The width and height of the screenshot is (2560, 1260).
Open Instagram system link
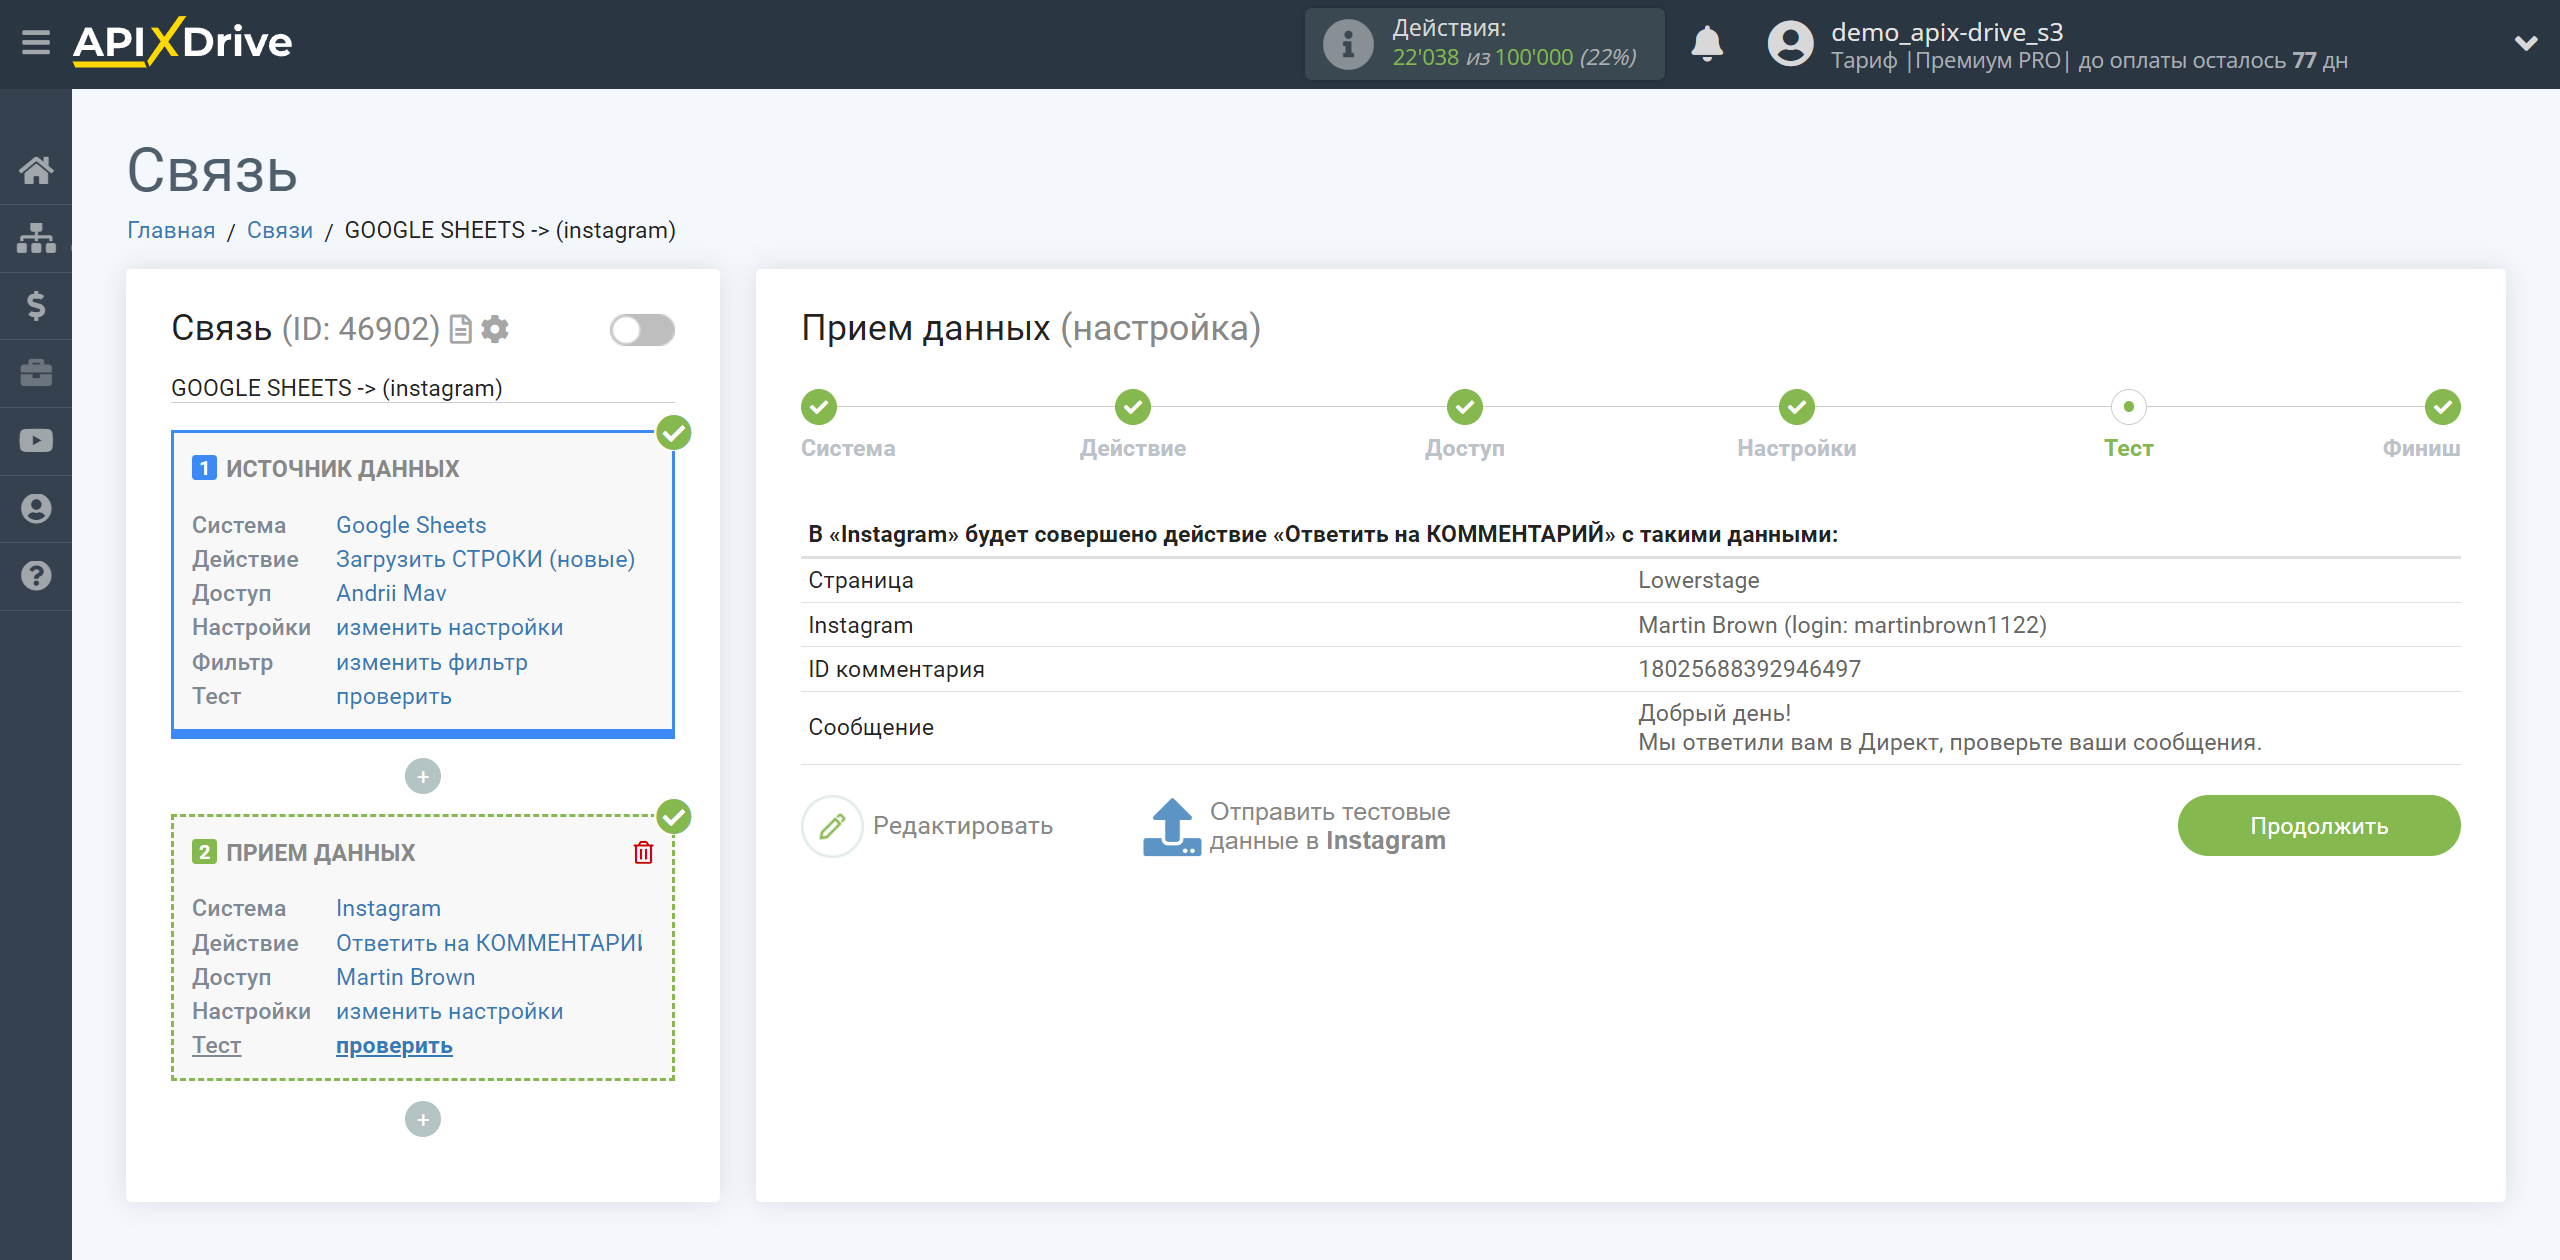point(388,908)
